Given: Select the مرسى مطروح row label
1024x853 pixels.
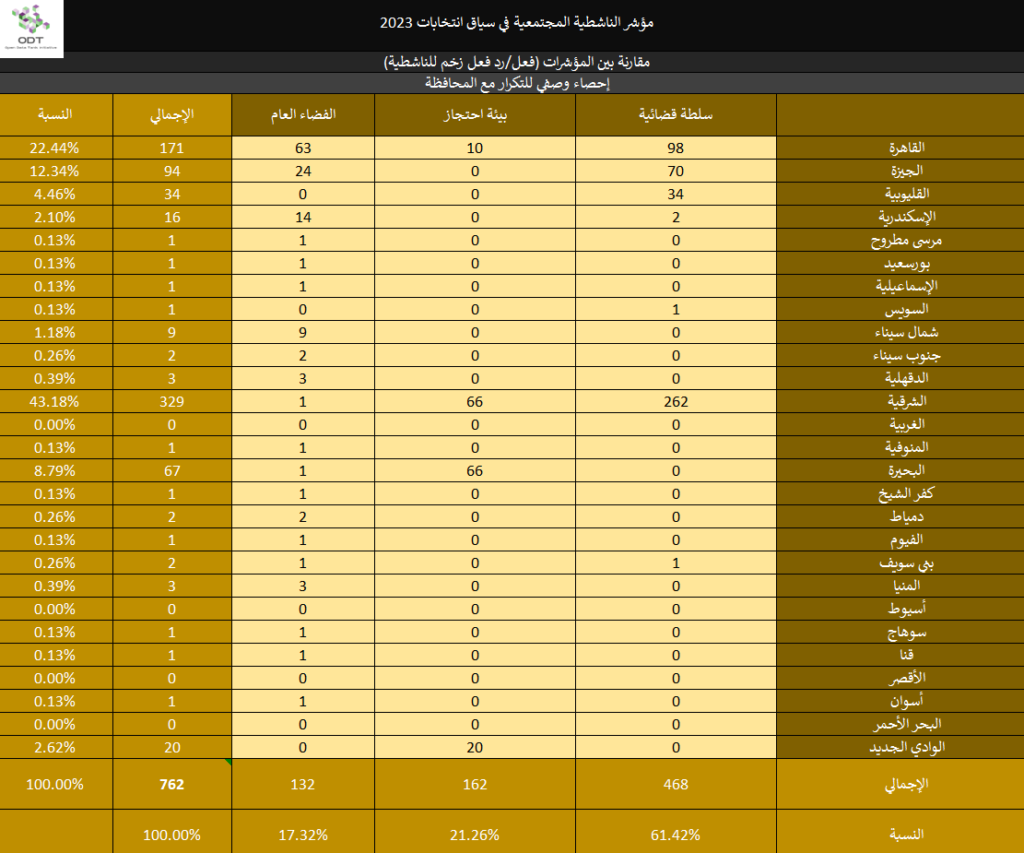Looking at the screenshot, I should click(x=906, y=240).
